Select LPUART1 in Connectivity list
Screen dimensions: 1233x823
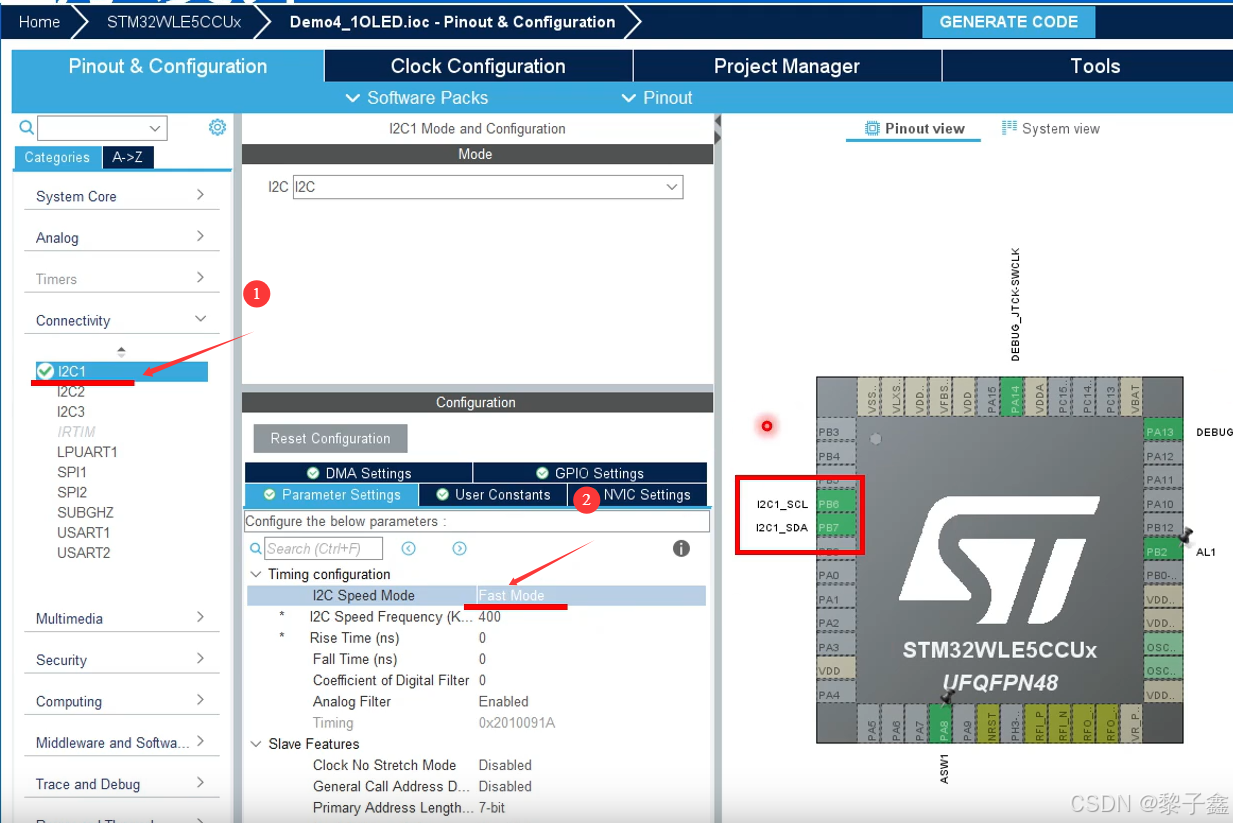point(87,452)
